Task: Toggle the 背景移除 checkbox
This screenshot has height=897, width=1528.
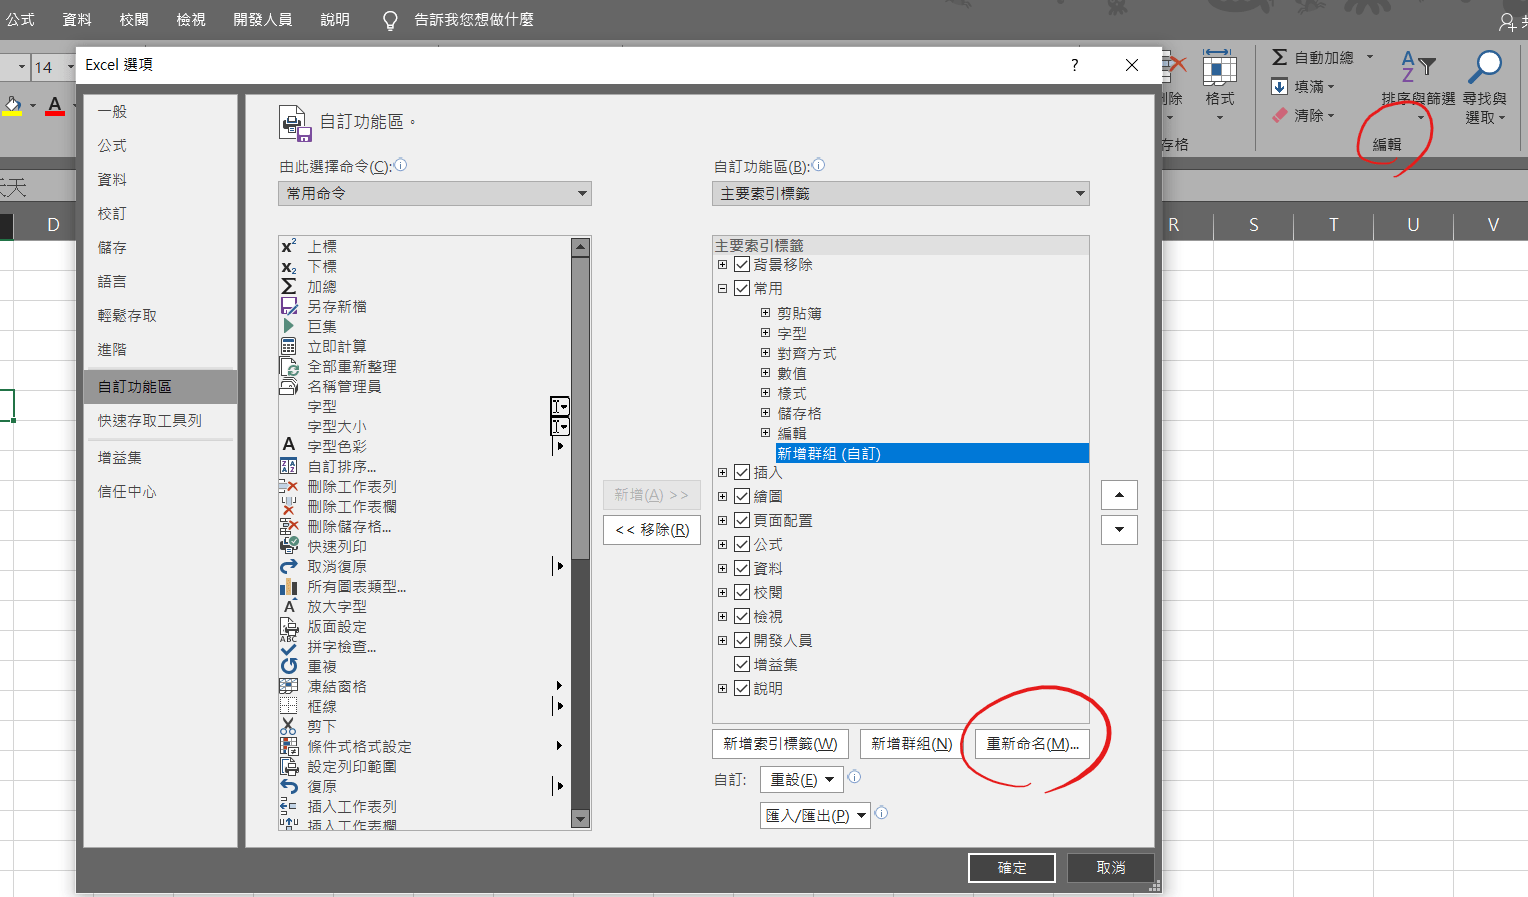Action: [x=742, y=264]
